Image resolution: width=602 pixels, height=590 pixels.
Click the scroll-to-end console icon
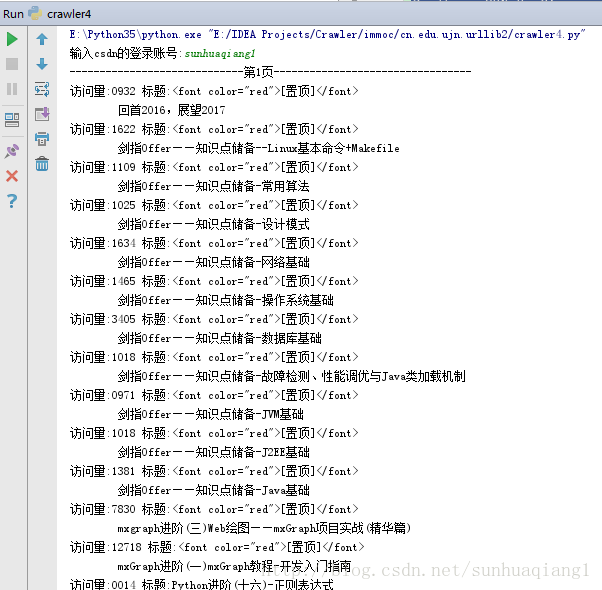[x=42, y=114]
